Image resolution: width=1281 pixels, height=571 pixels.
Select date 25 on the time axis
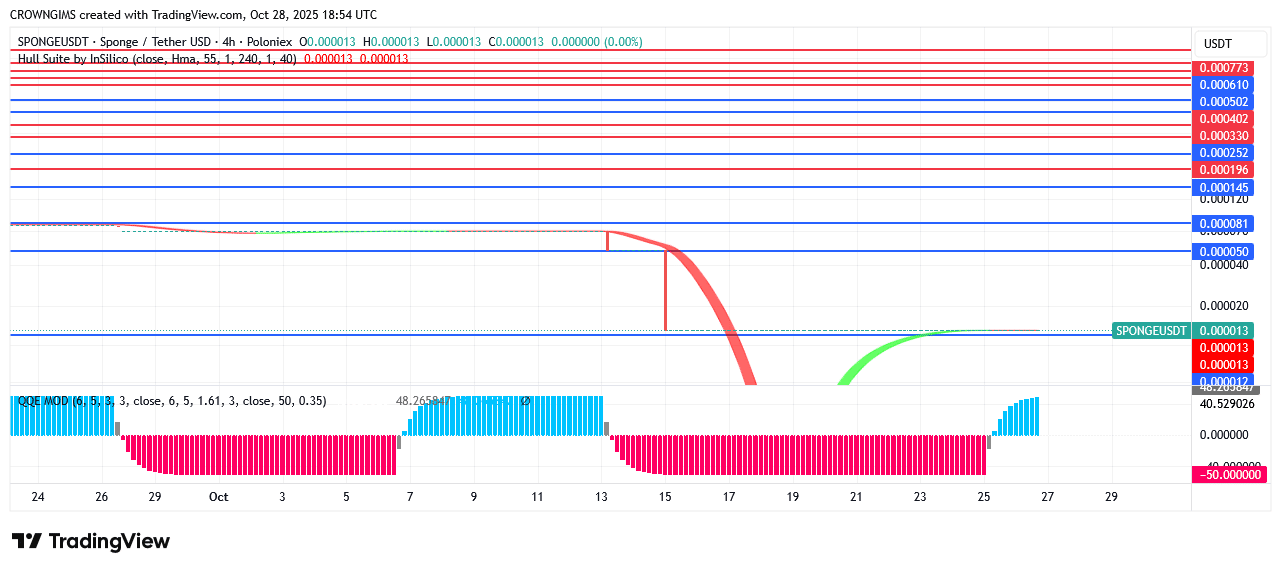[984, 497]
